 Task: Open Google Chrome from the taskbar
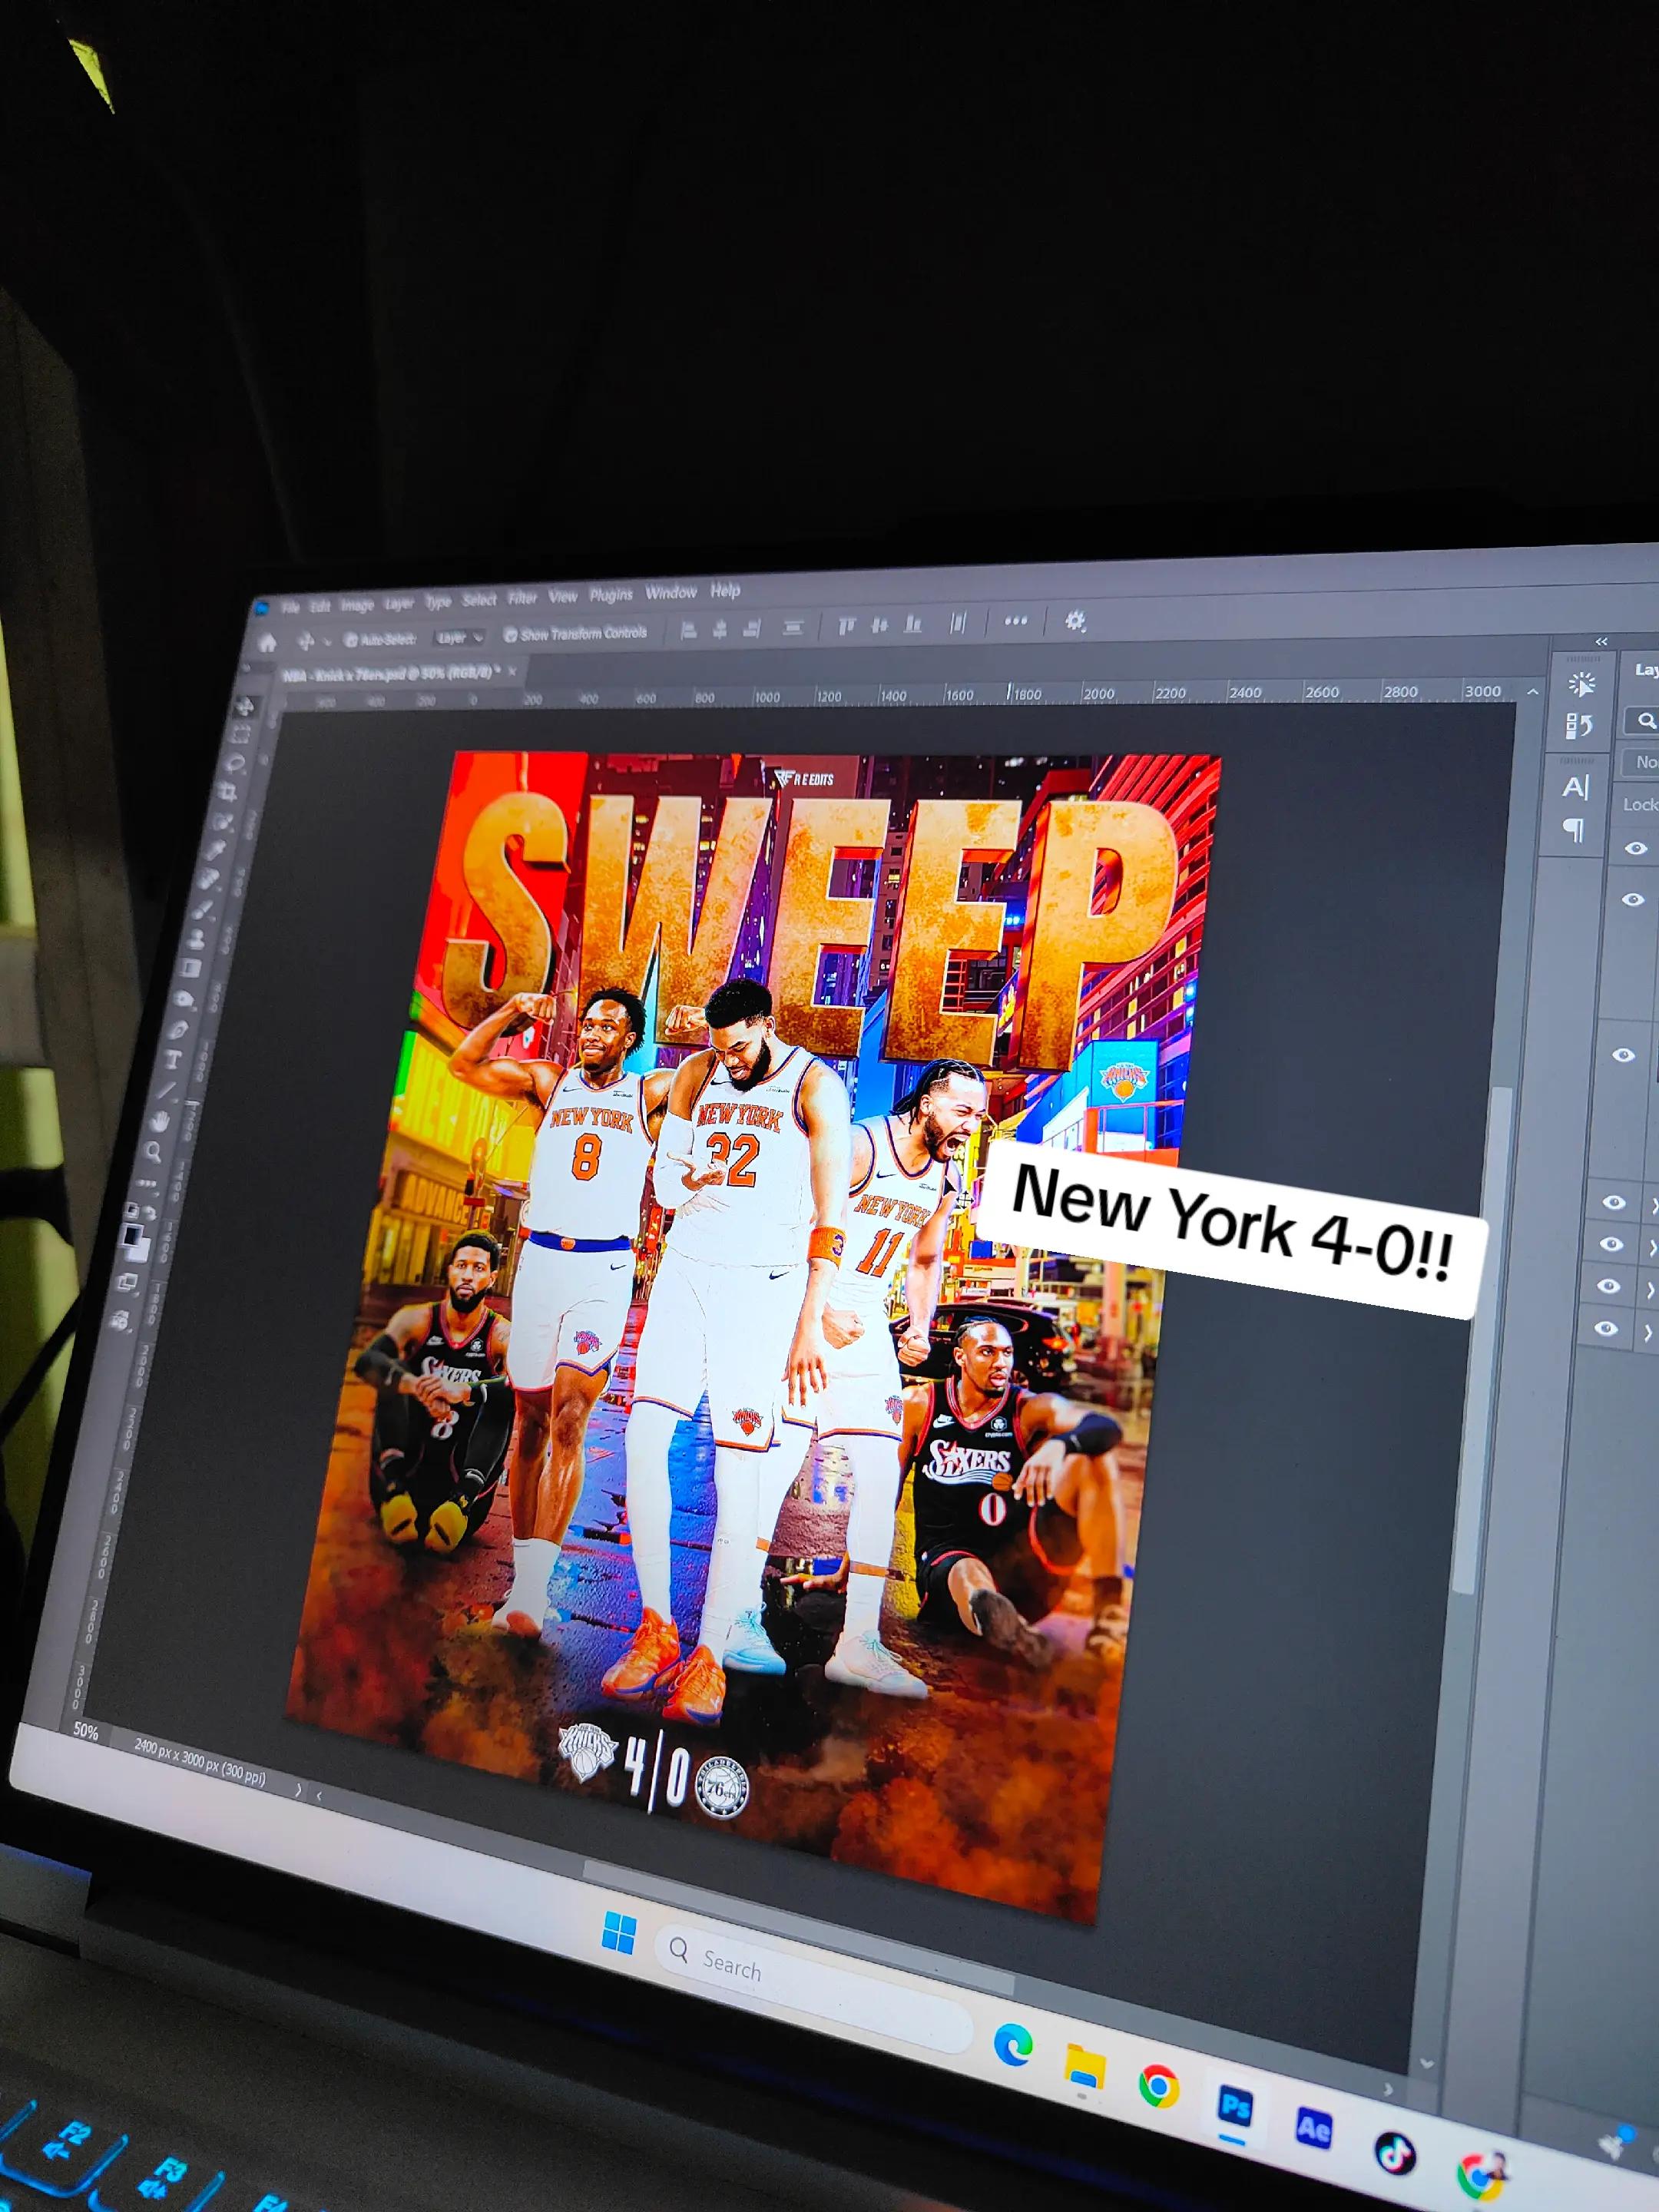point(1158,2086)
